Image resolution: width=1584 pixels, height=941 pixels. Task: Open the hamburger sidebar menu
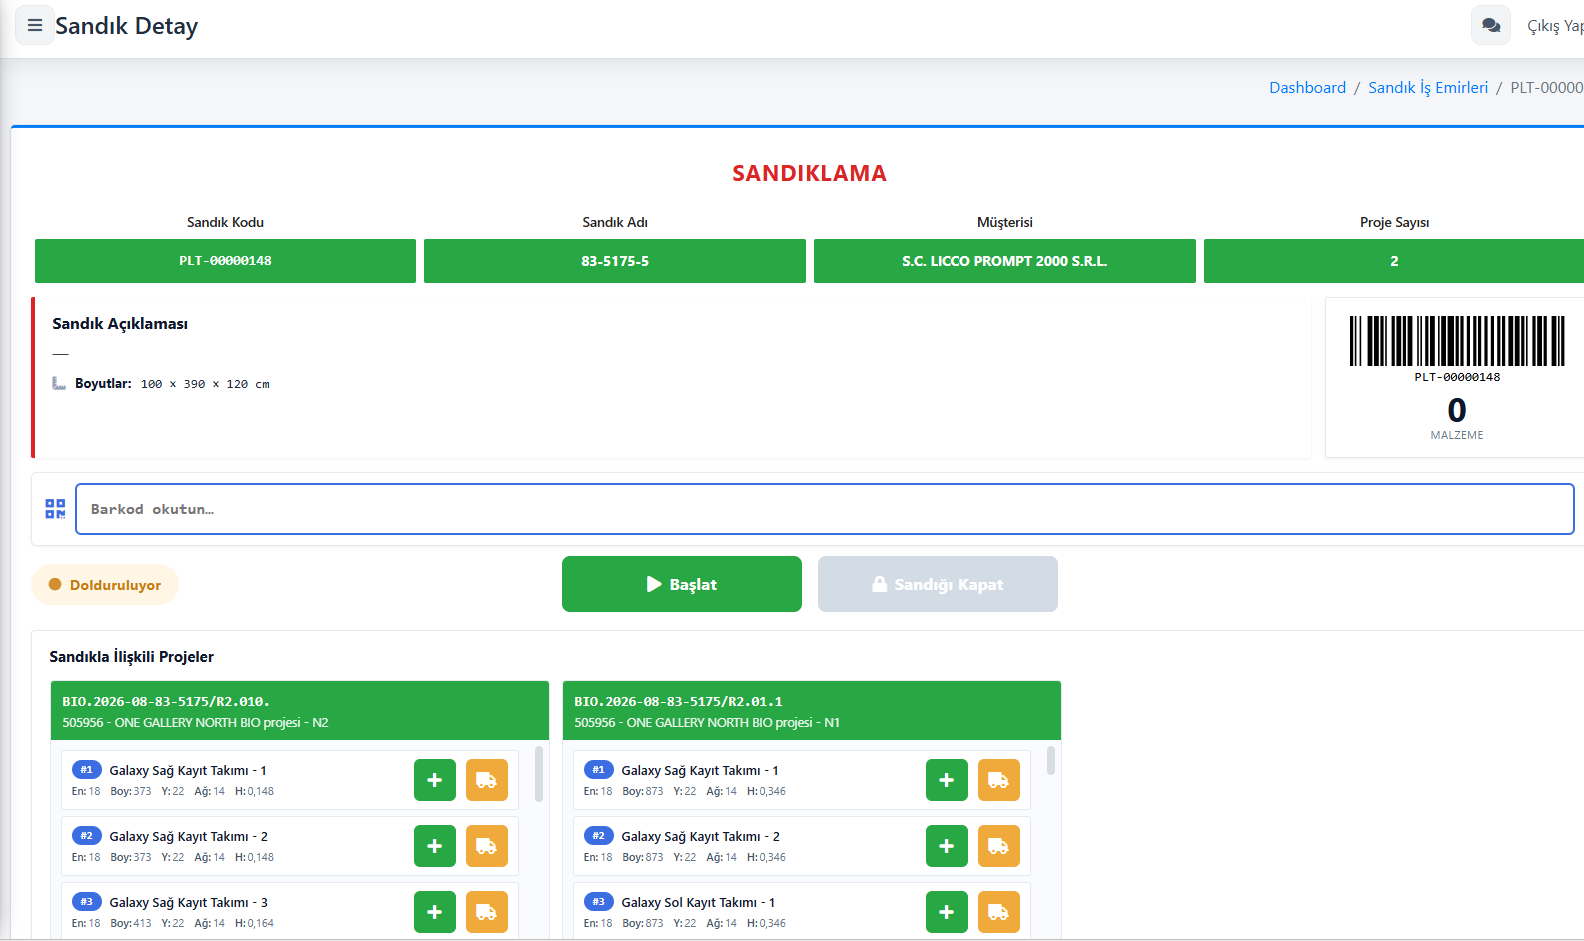tap(35, 25)
